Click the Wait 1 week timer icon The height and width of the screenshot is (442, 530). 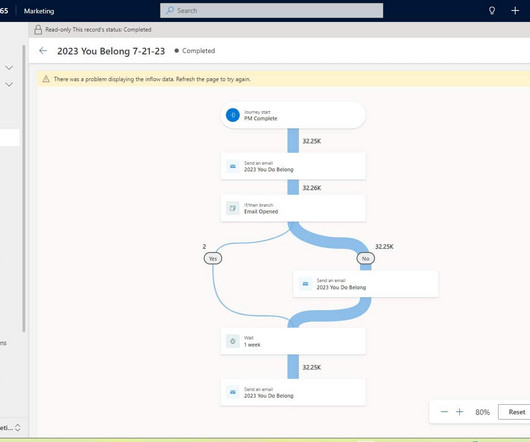click(x=233, y=341)
